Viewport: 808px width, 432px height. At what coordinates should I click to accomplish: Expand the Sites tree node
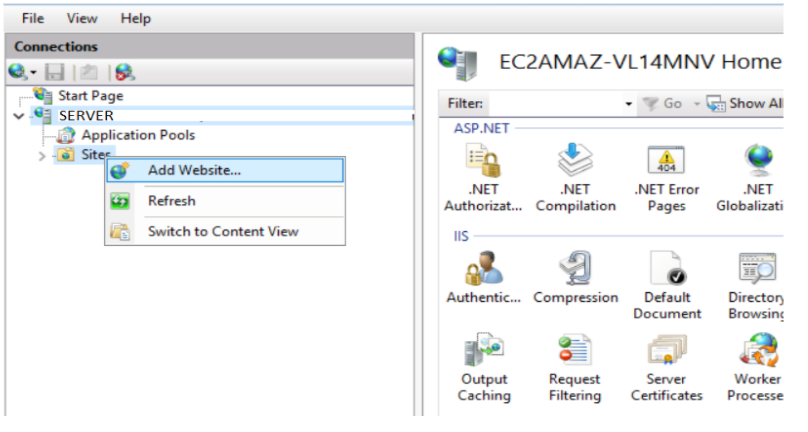tap(42, 156)
